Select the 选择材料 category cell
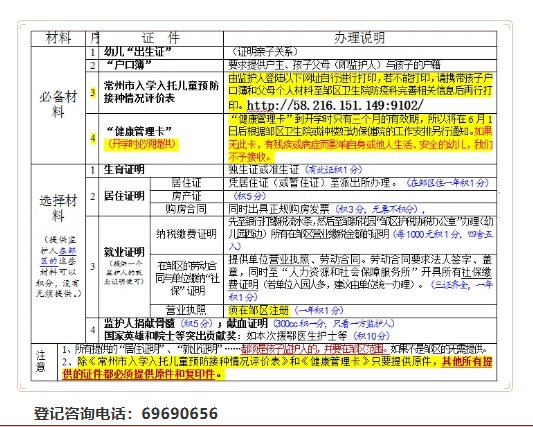 click(58, 208)
